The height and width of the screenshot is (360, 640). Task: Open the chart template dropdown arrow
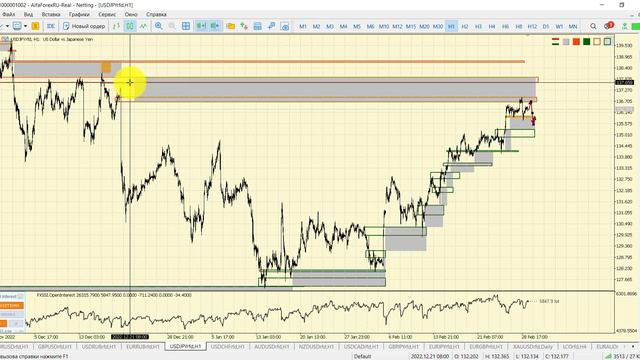[x=25, y=26]
